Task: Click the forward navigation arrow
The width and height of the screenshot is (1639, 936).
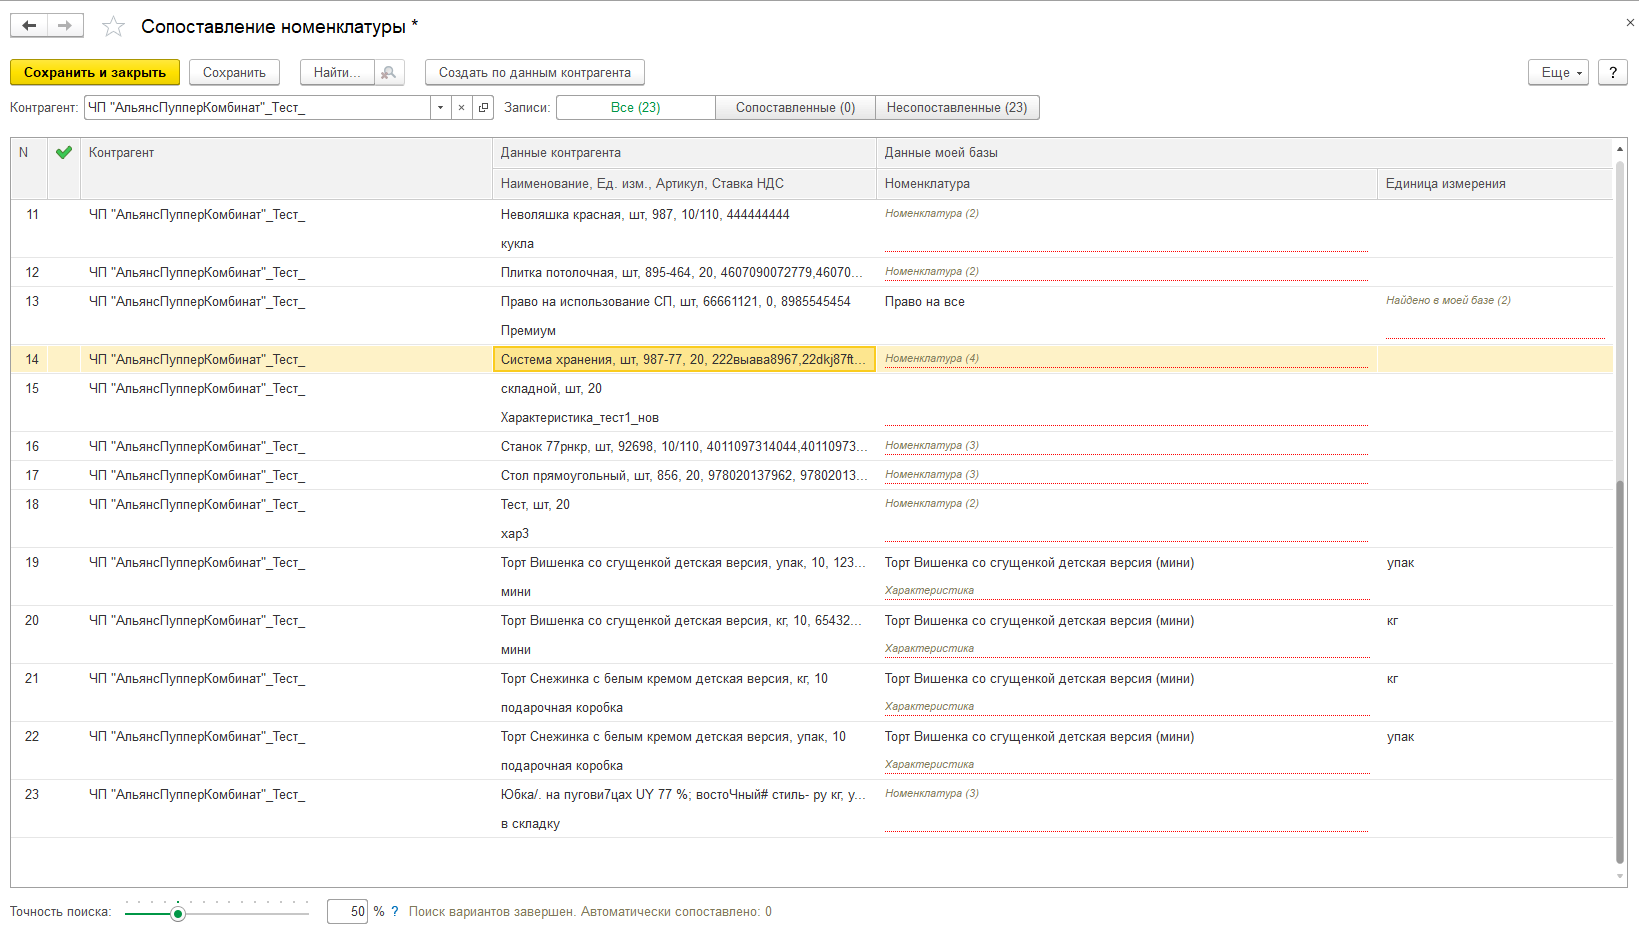Action: pos(65,26)
